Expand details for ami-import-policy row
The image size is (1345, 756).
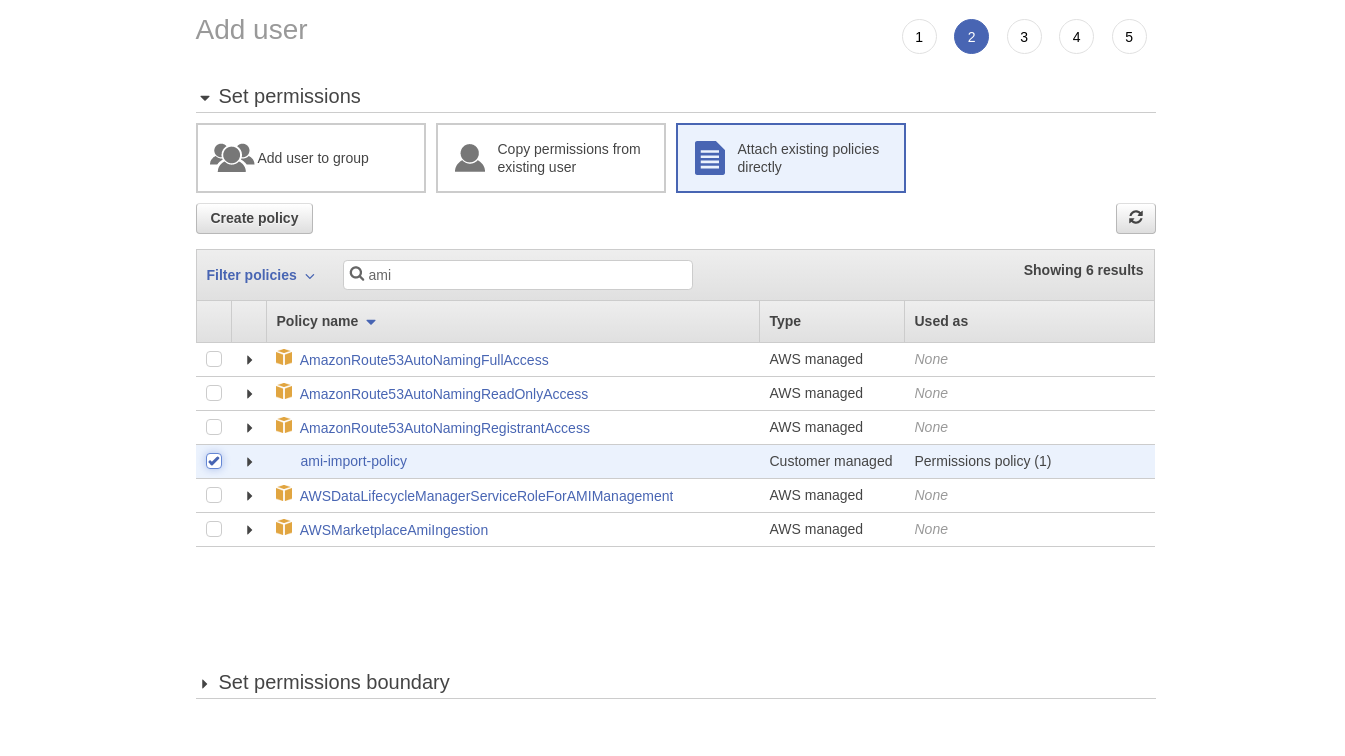[249, 461]
